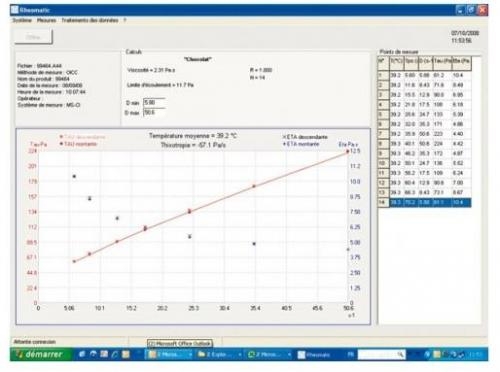Open the Système menu
This screenshot has width=500, height=372.
tap(22, 20)
